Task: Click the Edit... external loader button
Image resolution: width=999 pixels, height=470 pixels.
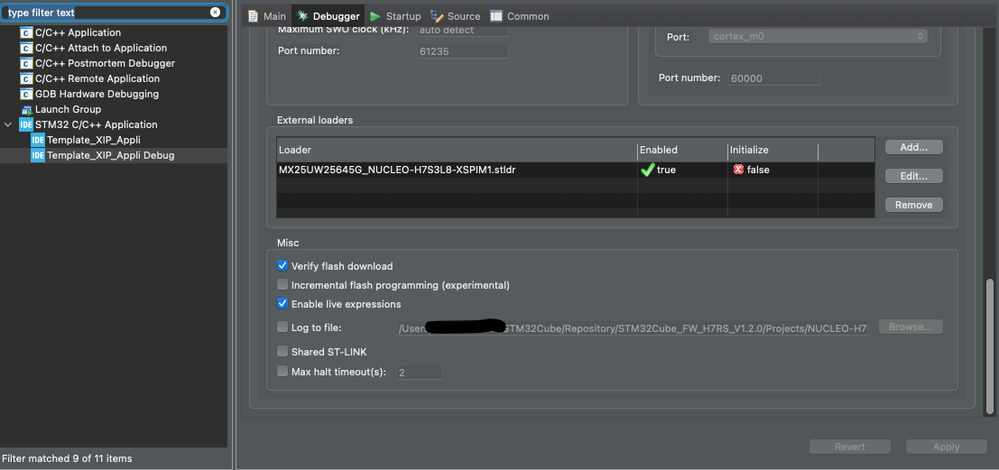Action: (914, 176)
